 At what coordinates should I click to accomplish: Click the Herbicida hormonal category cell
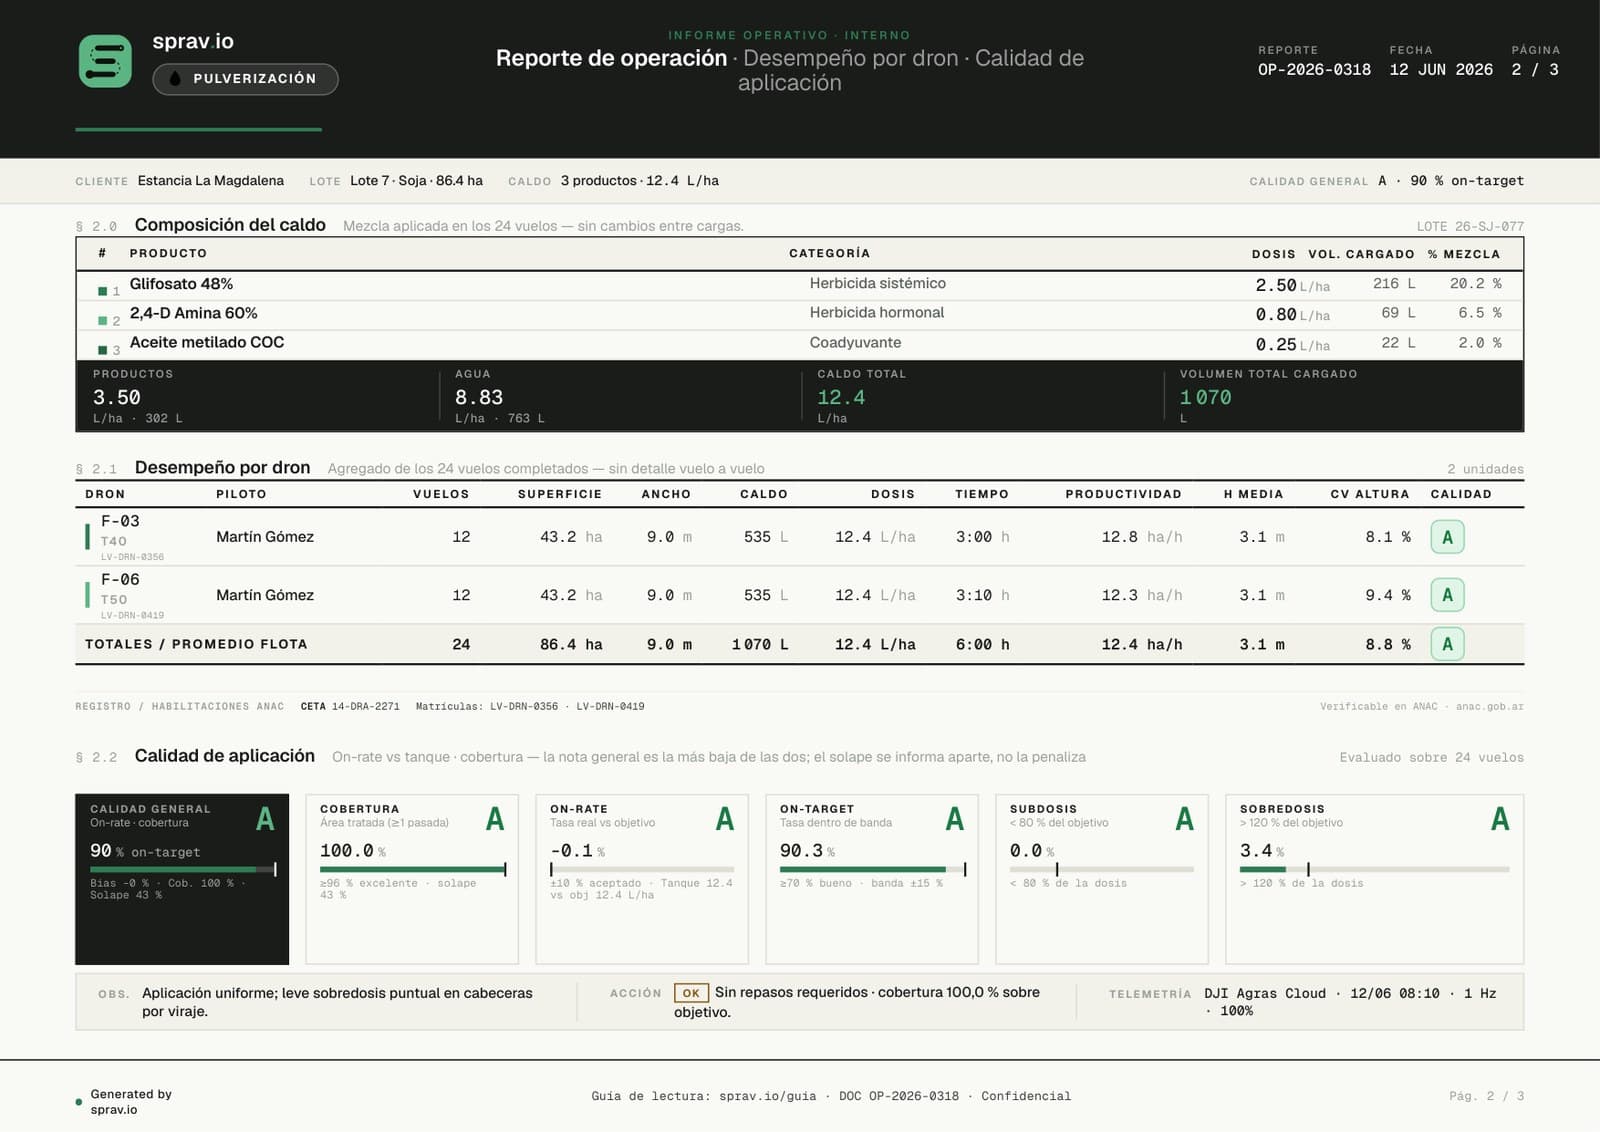pyautogui.click(x=876, y=313)
